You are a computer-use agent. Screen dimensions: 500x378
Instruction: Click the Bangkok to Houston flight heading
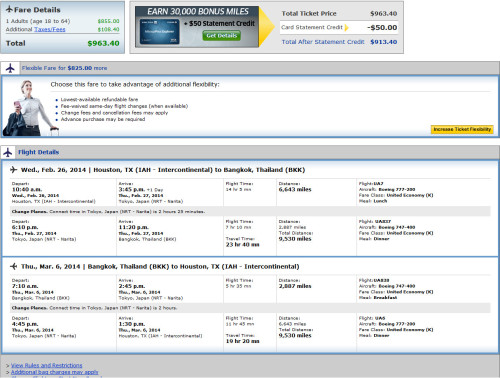tap(160, 267)
